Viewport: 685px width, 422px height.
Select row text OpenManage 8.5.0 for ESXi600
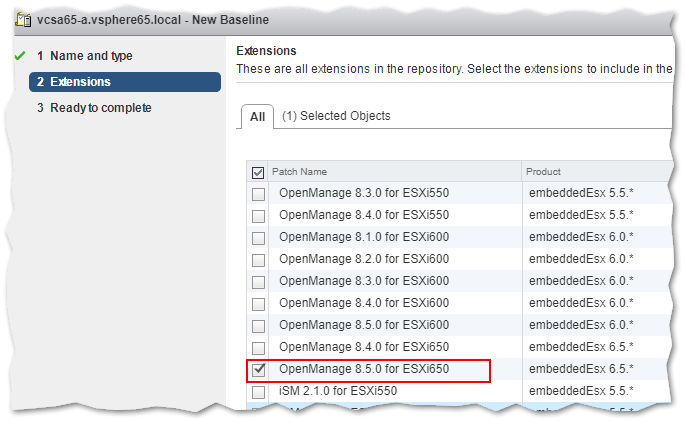click(x=364, y=325)
